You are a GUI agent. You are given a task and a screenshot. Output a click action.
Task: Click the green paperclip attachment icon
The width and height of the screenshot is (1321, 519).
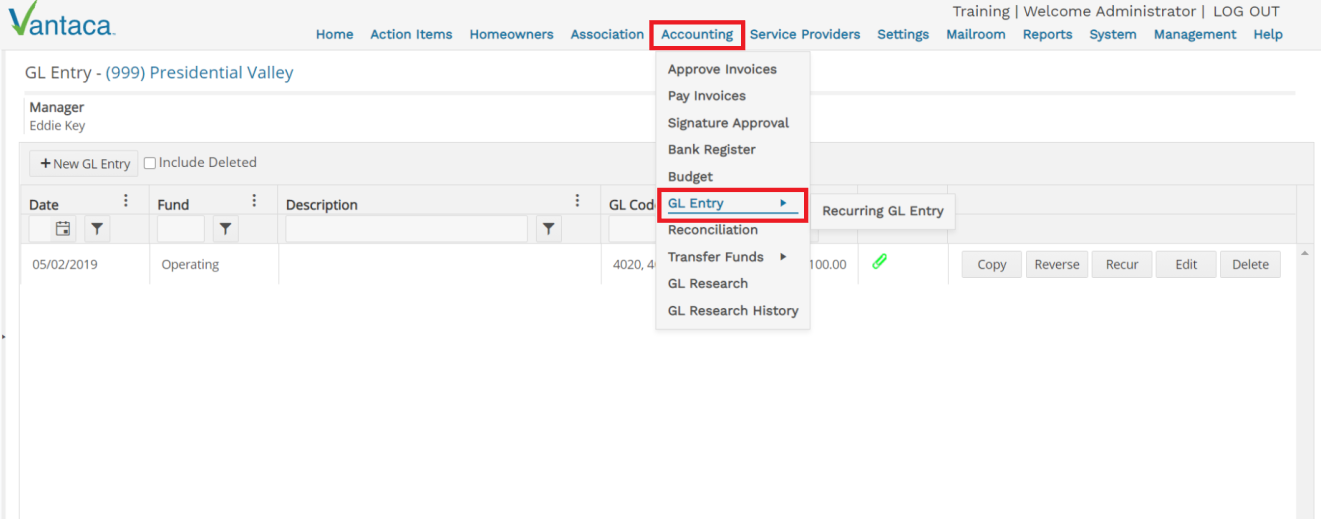coord(880,262)
